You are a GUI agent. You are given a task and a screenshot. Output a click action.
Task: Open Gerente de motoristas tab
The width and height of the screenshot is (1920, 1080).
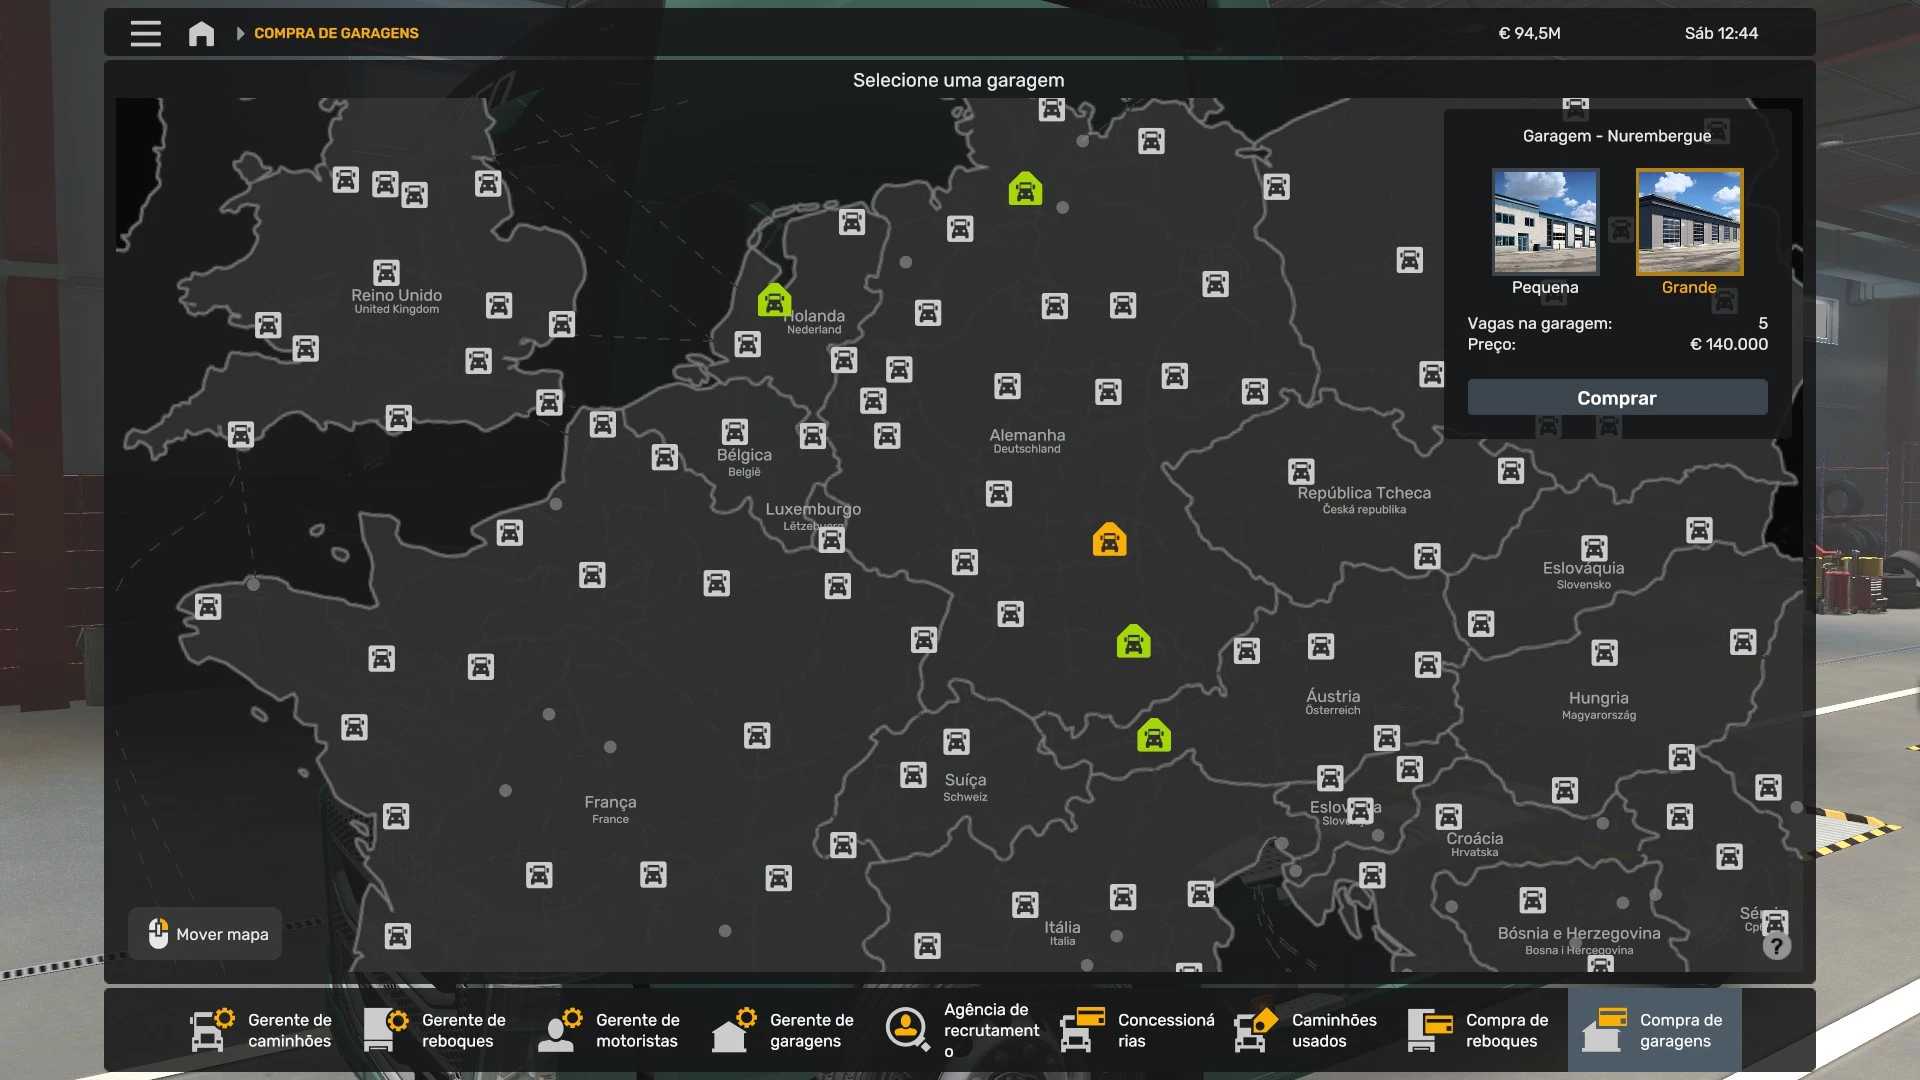610,1030
